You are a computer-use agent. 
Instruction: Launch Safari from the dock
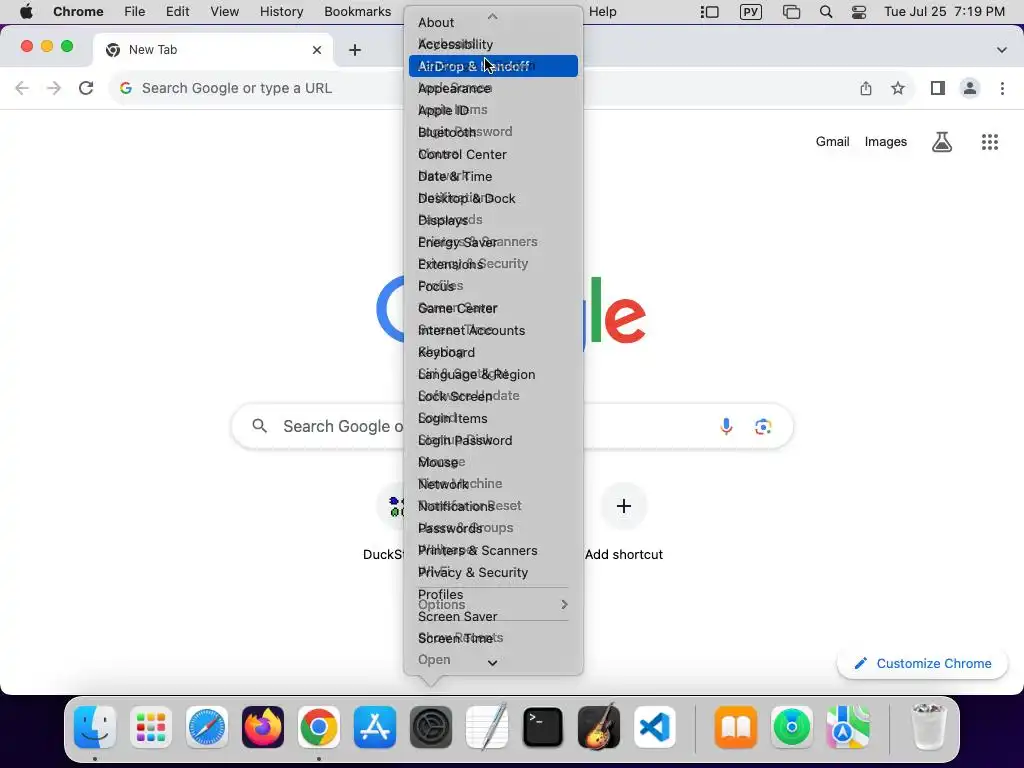[x=207, y=727]
